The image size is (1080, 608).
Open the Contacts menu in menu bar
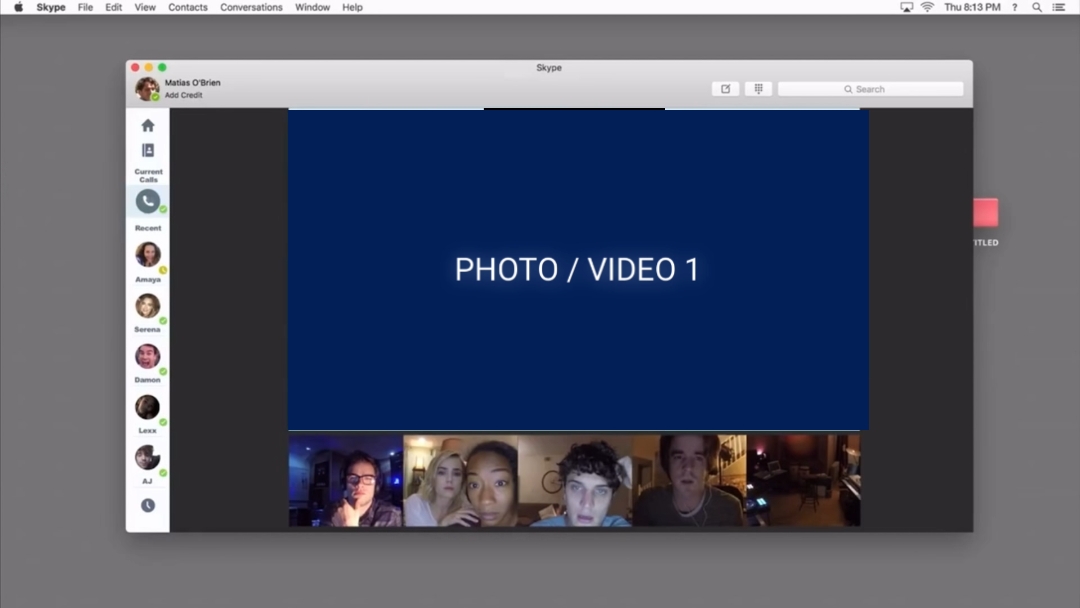[188, 7]
